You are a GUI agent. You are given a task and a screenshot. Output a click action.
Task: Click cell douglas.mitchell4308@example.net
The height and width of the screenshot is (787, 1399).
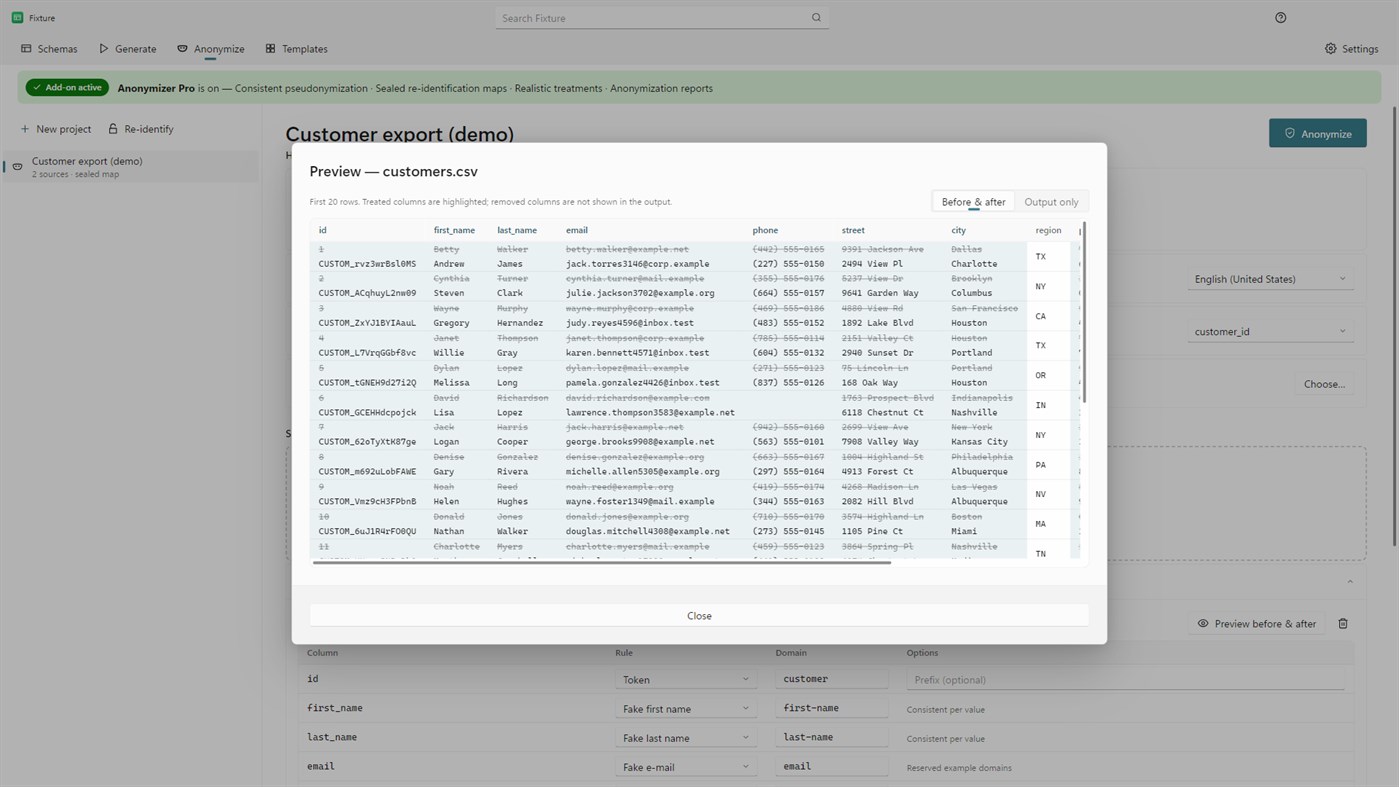[x=647, y=531]
